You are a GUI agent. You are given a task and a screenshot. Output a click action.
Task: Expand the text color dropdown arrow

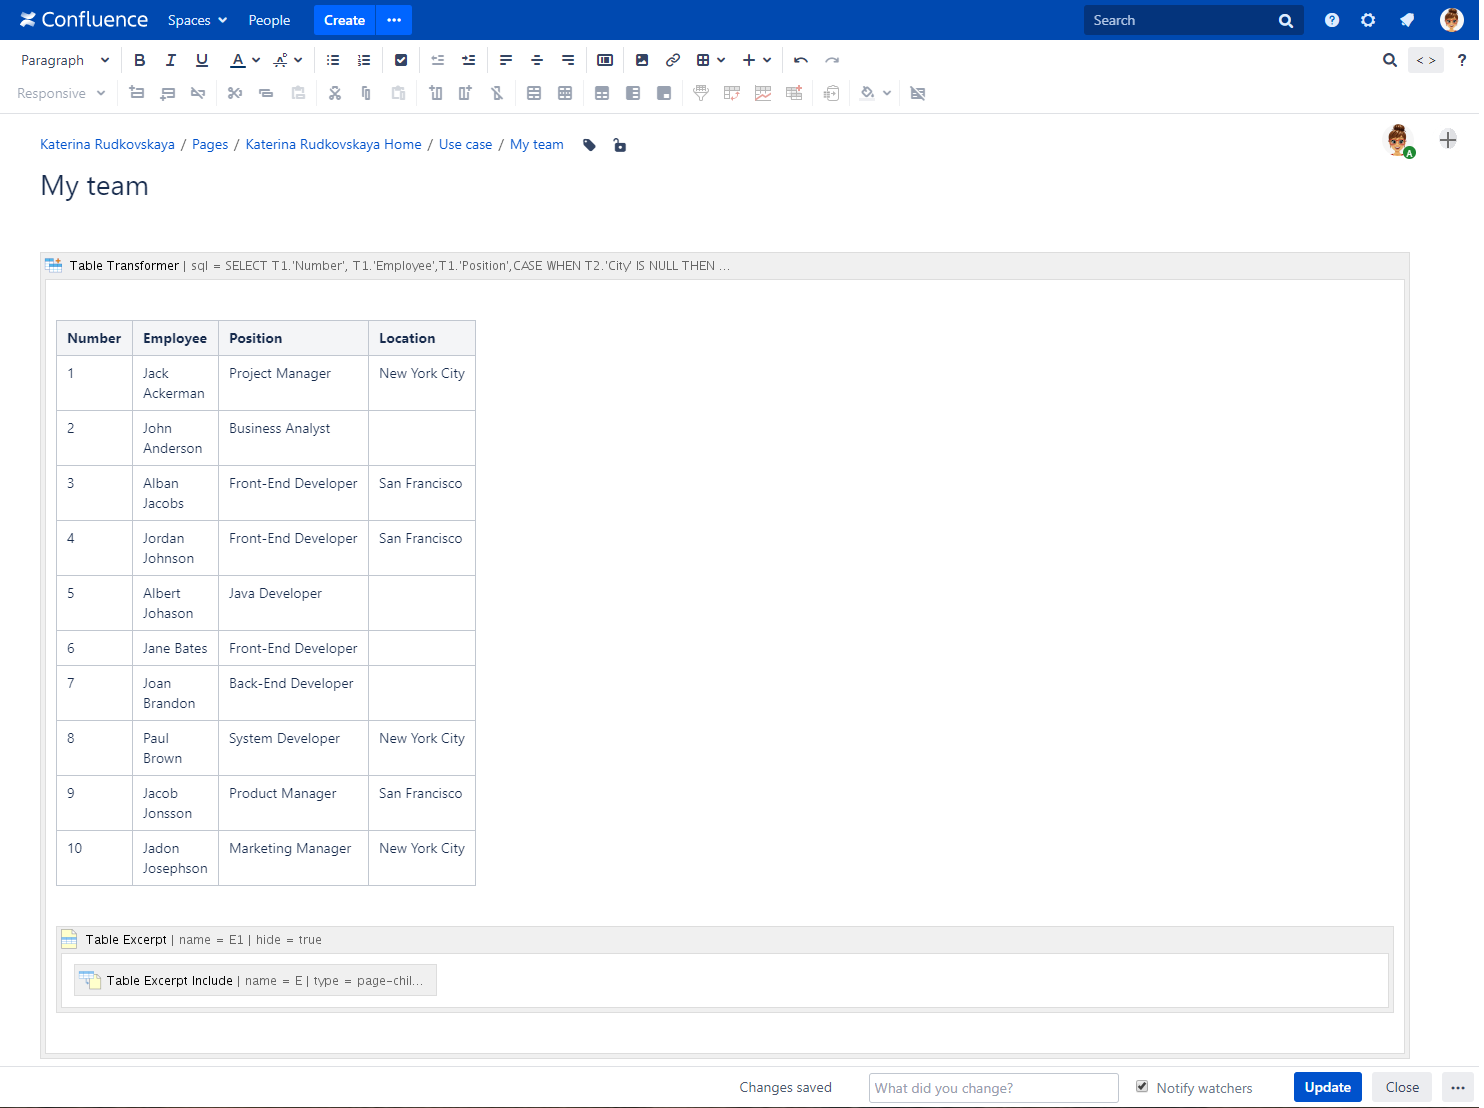(256, 60)
